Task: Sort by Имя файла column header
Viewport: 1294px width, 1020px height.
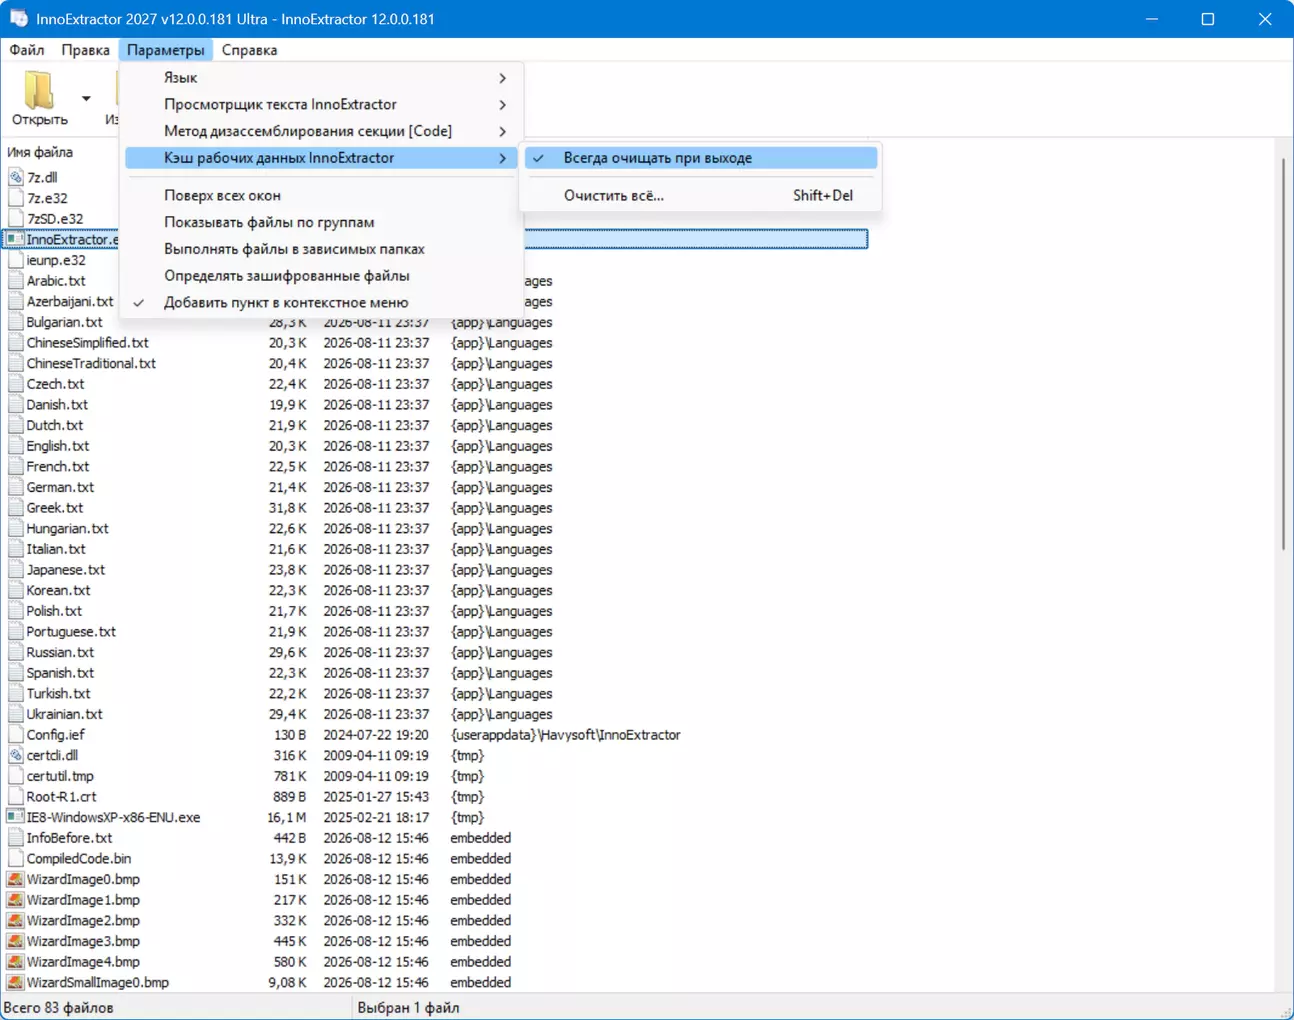Action: (40, 152)
